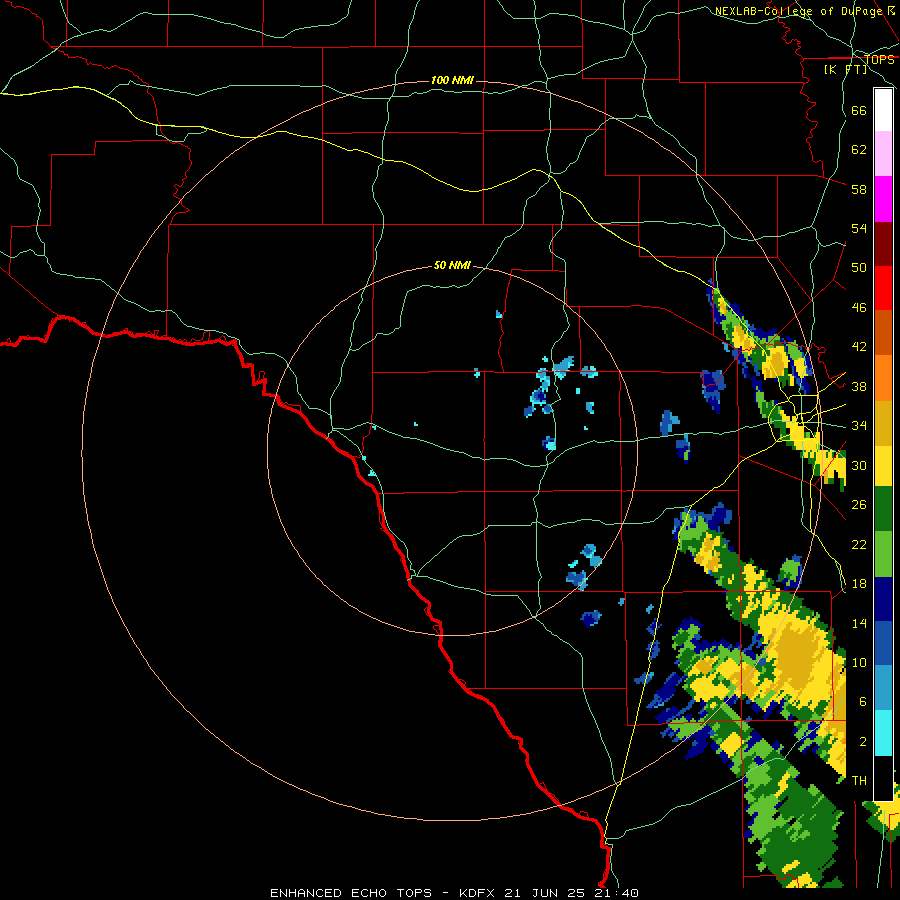Click the white swatch in the tops legend

tap(883, 110)
